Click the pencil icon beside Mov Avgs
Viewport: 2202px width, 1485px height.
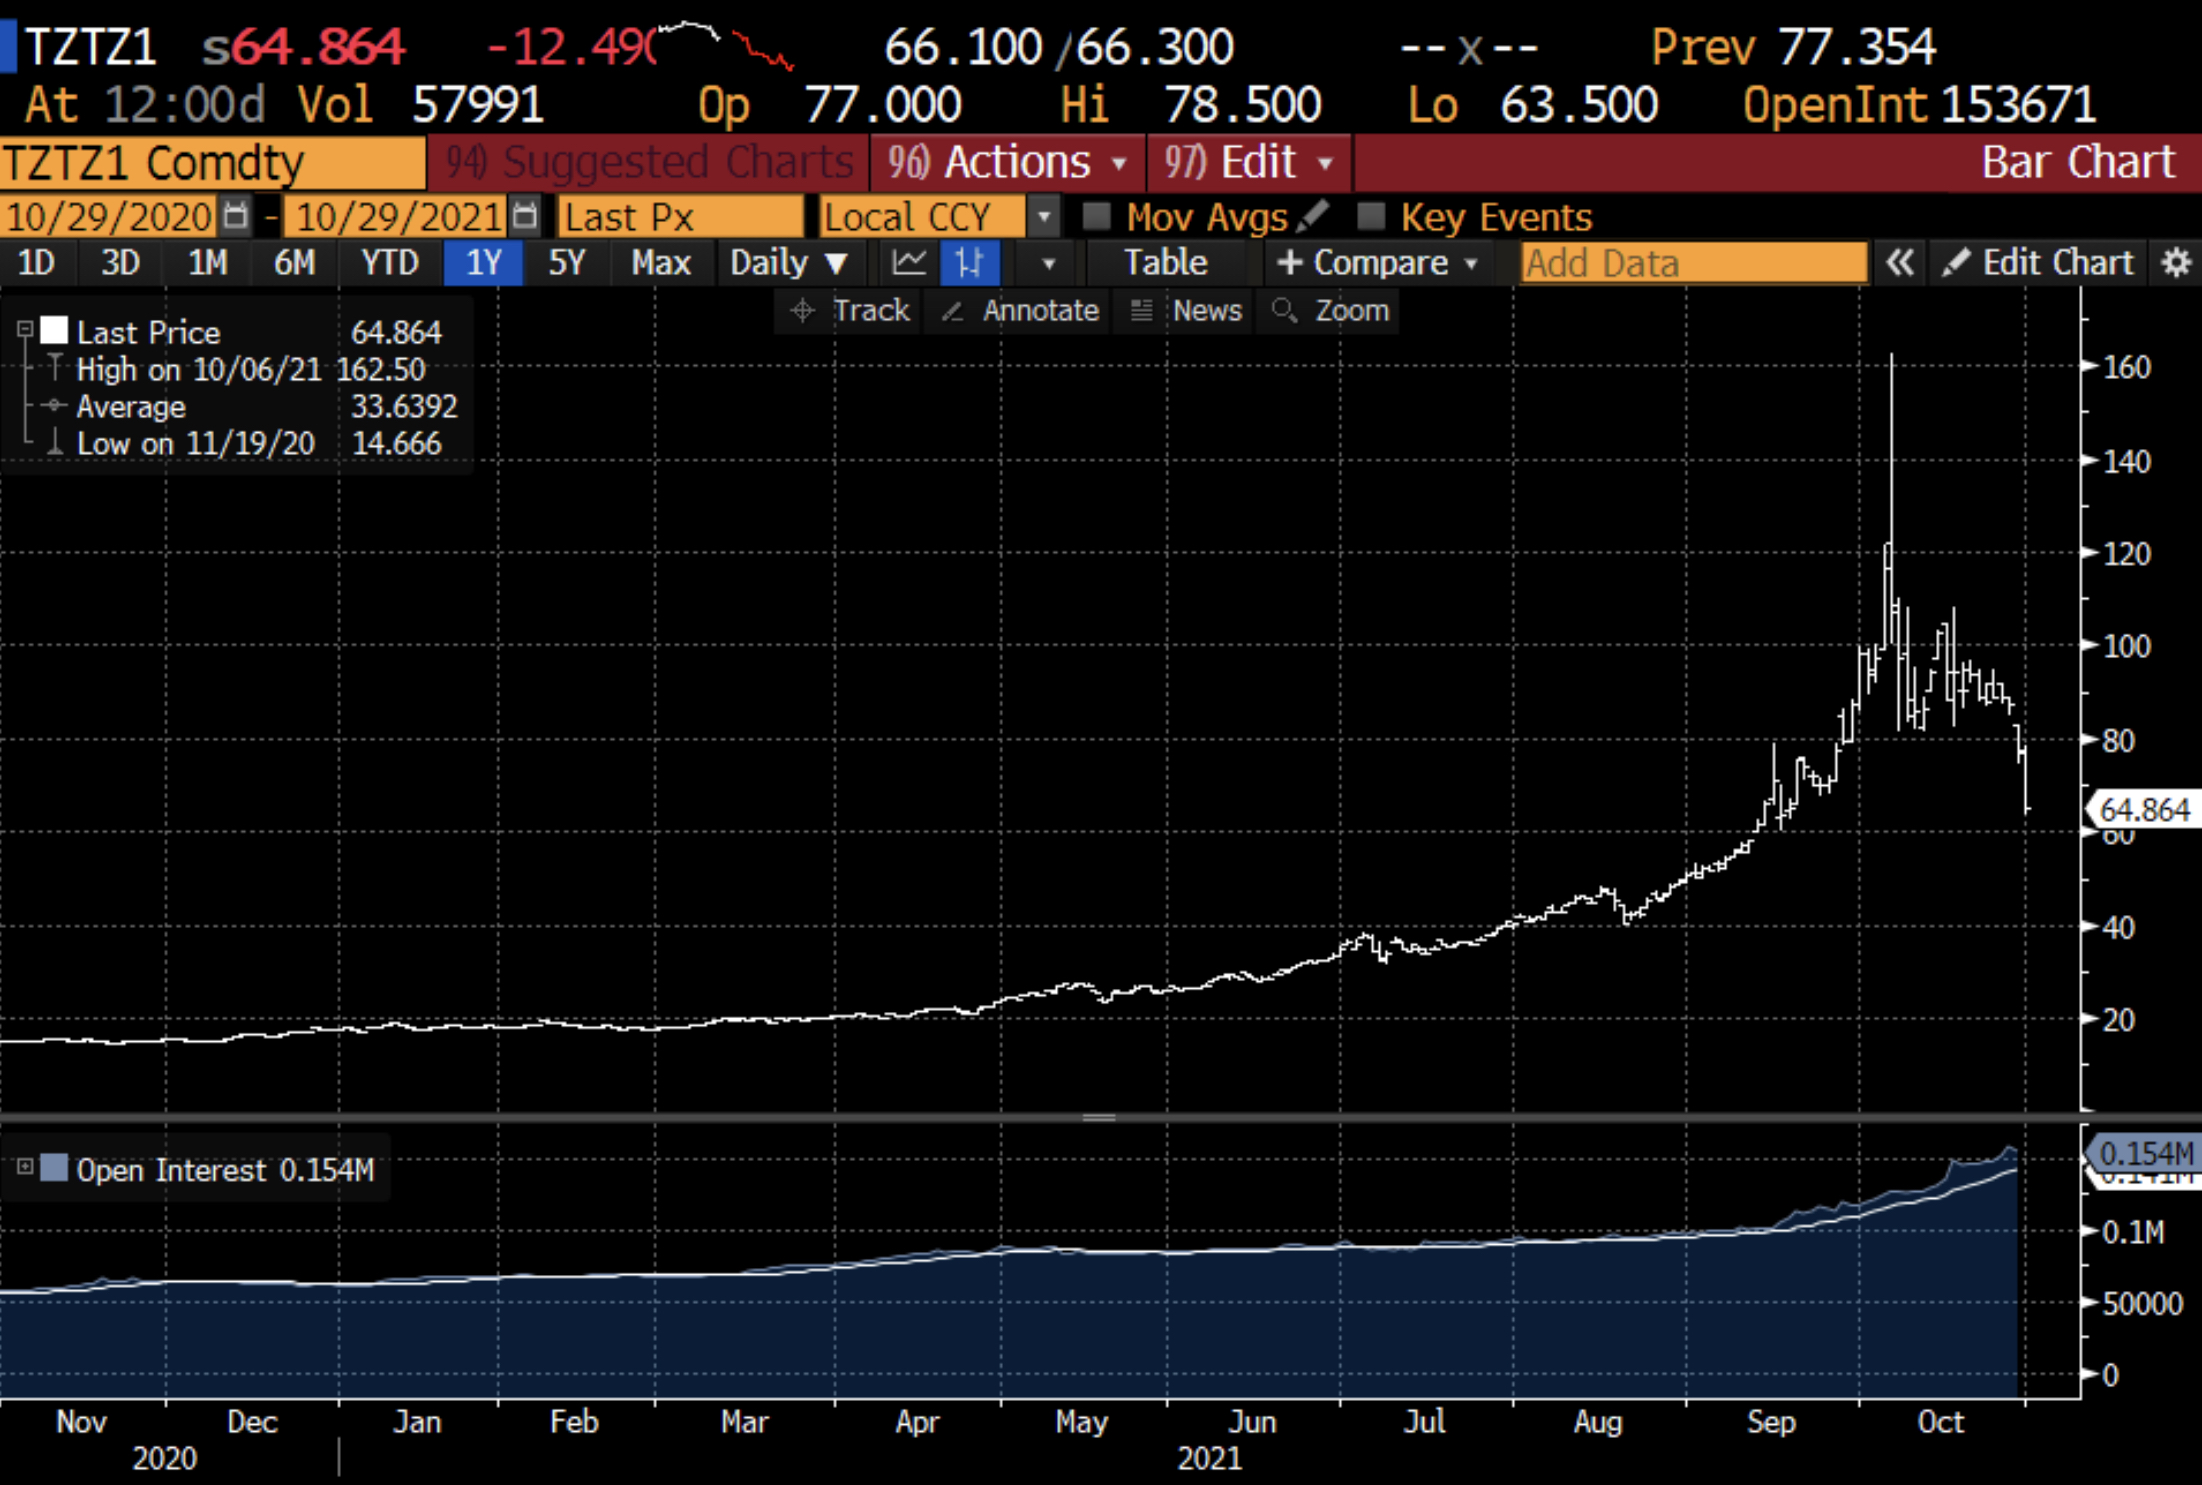1311,216
